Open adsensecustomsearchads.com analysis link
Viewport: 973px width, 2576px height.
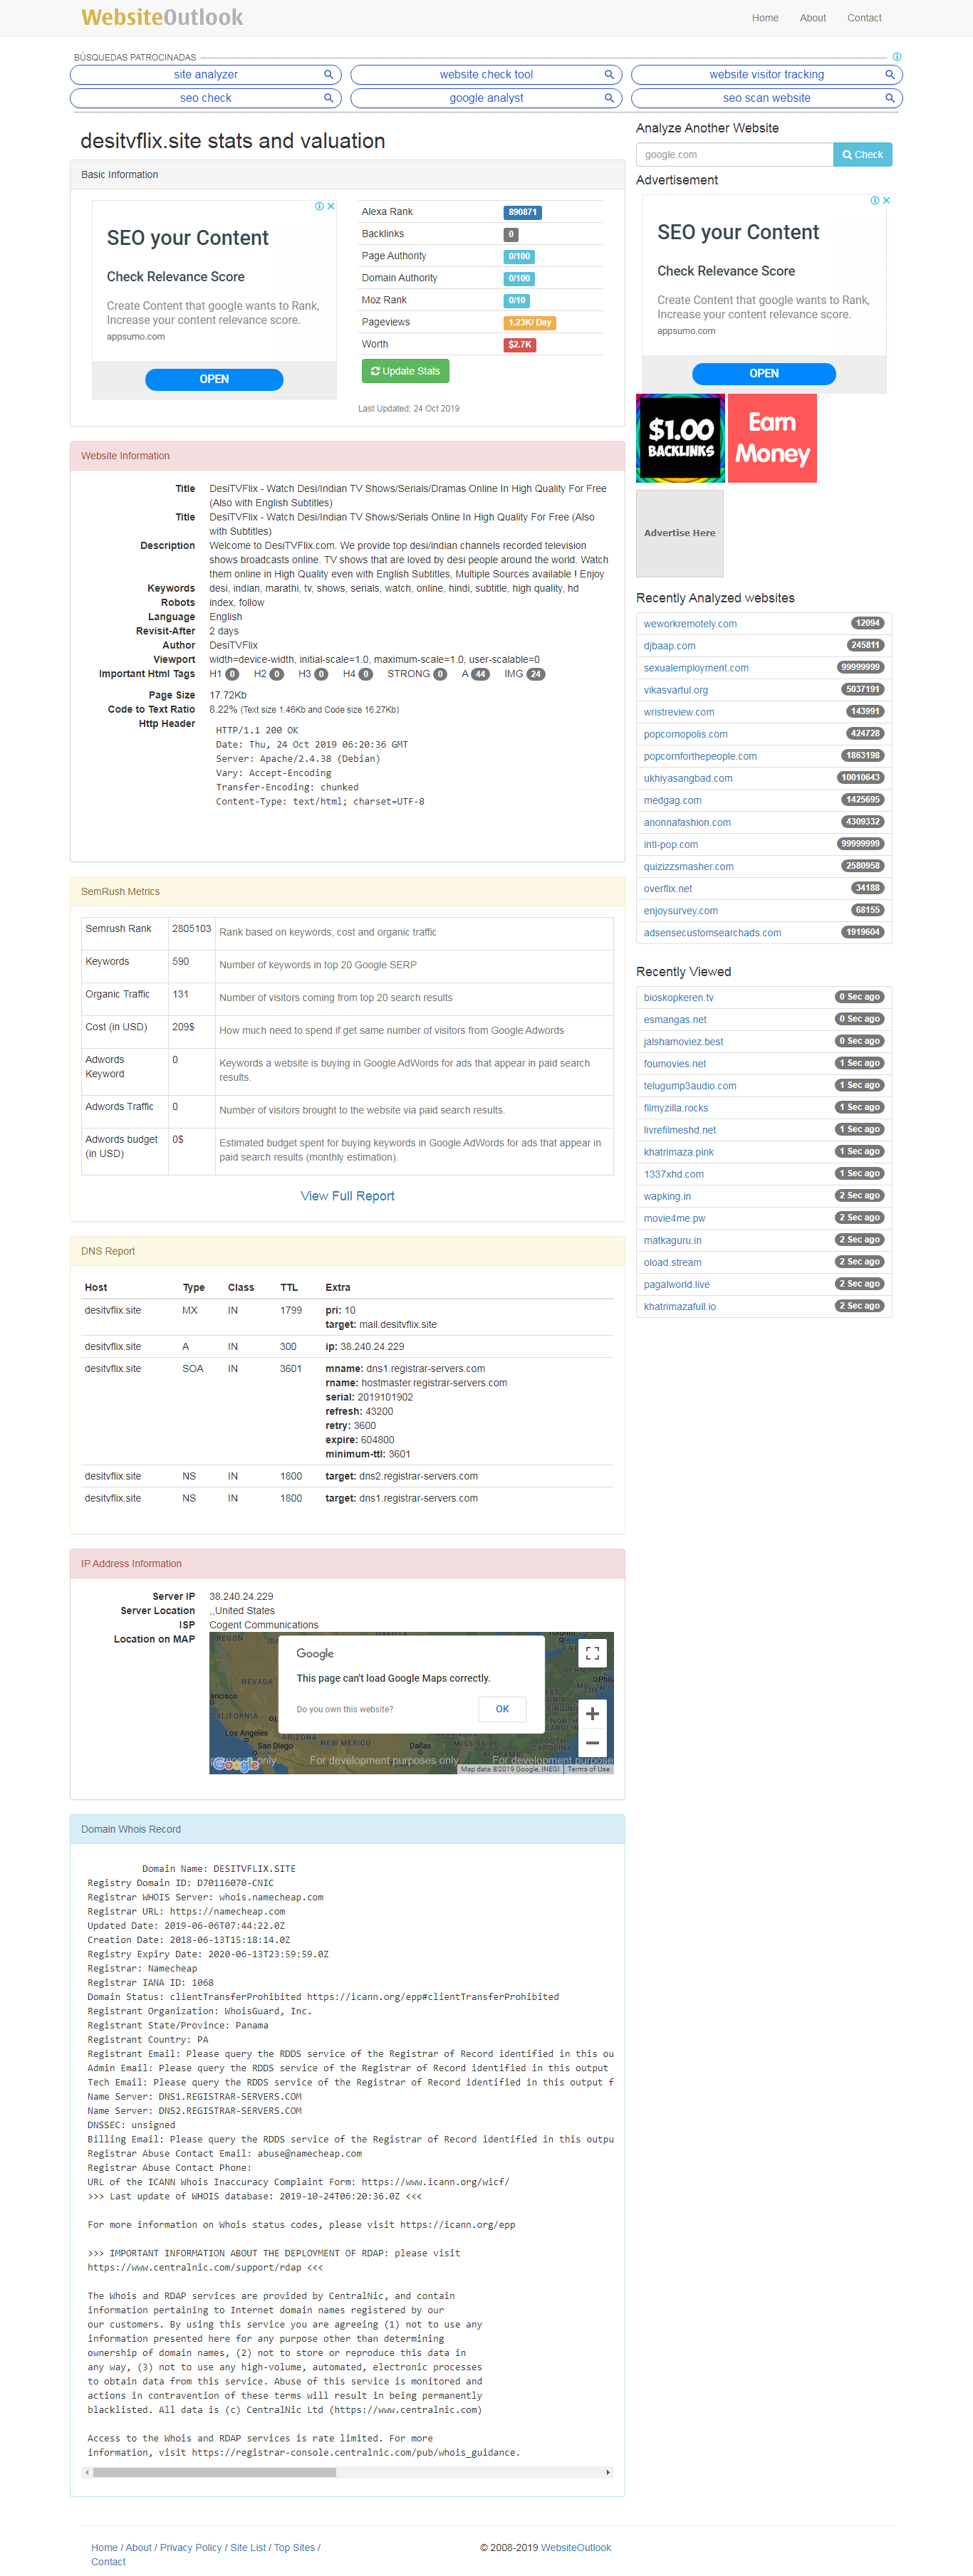[712, 932]
